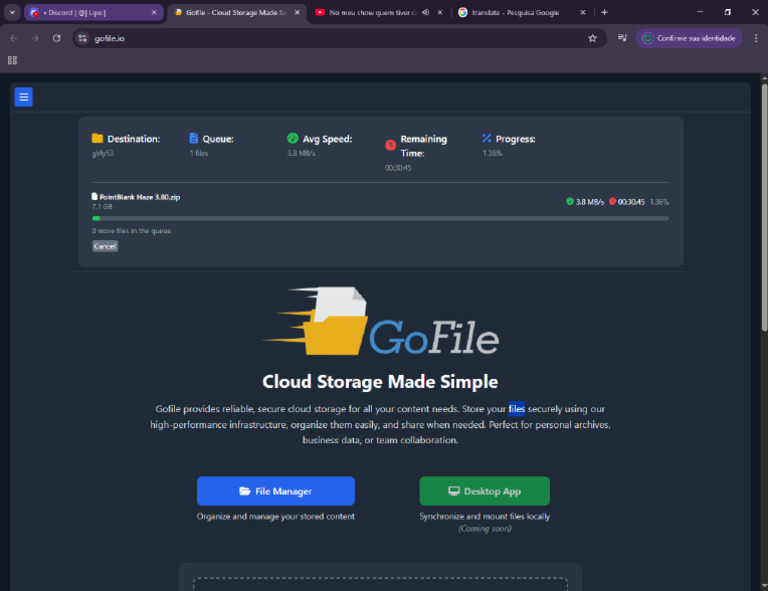Screen dimensions: 768x591
Task: Open the GoFile hamburger menu
Action: 24,97
